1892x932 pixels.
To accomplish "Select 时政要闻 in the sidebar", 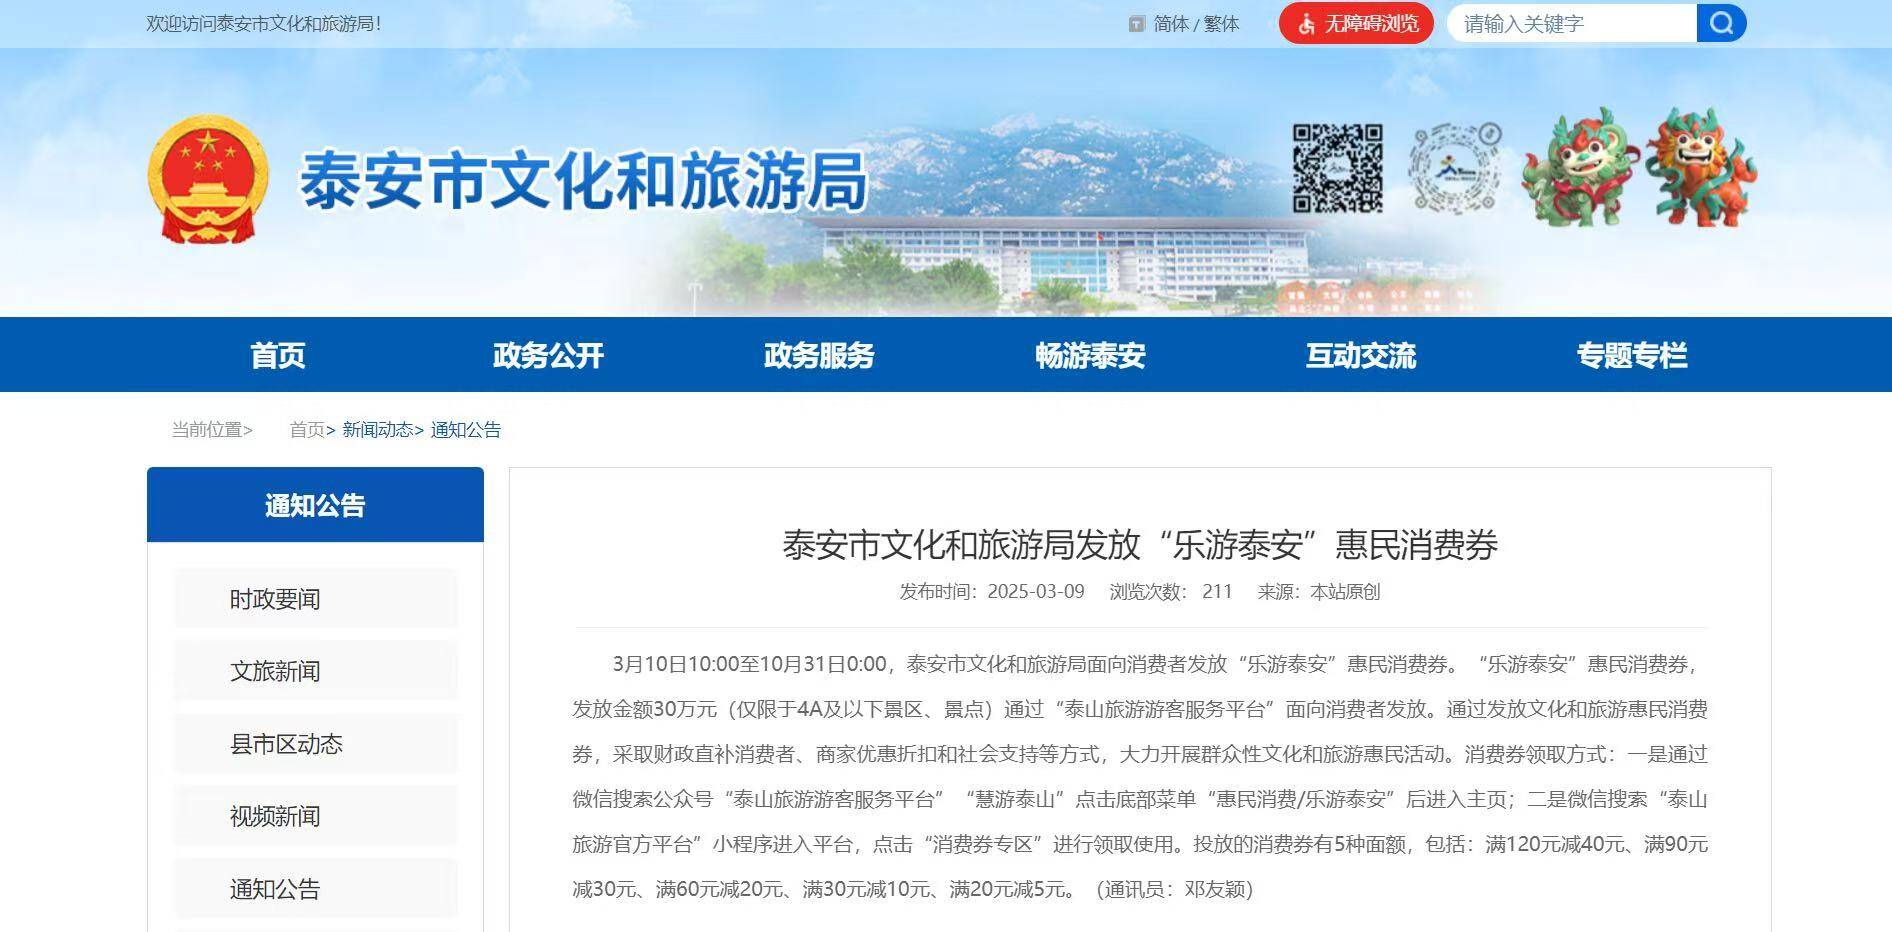I will (x=315, y=599).
